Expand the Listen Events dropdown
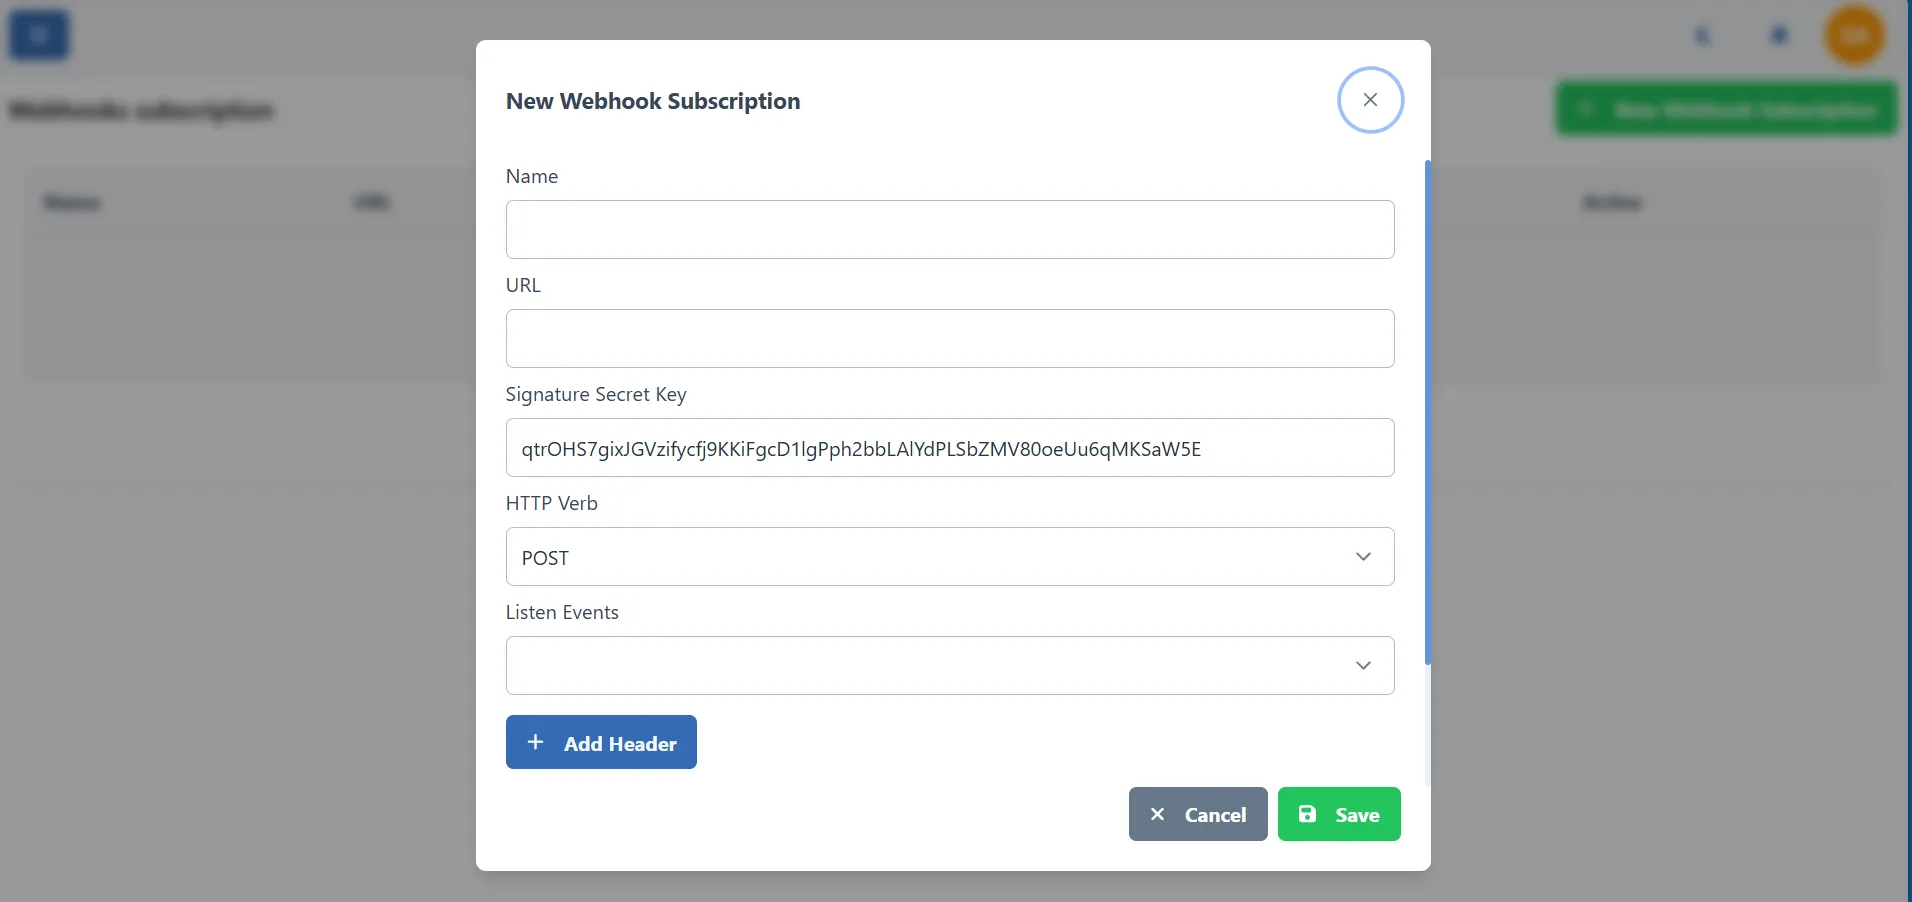The height and width of the screenshot is (902, 1912). 948,665
